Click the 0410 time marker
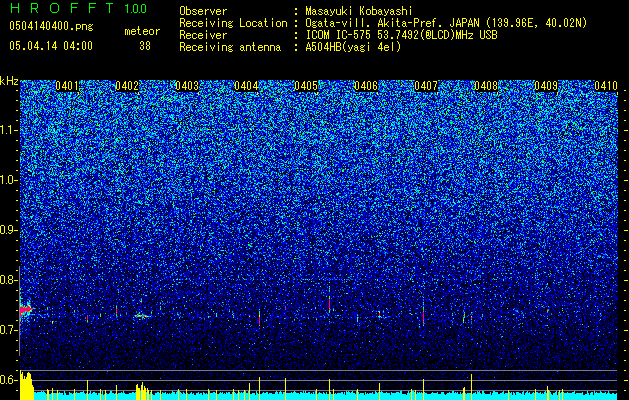Screen dimensions: 629x400 (x=606, y=86)
